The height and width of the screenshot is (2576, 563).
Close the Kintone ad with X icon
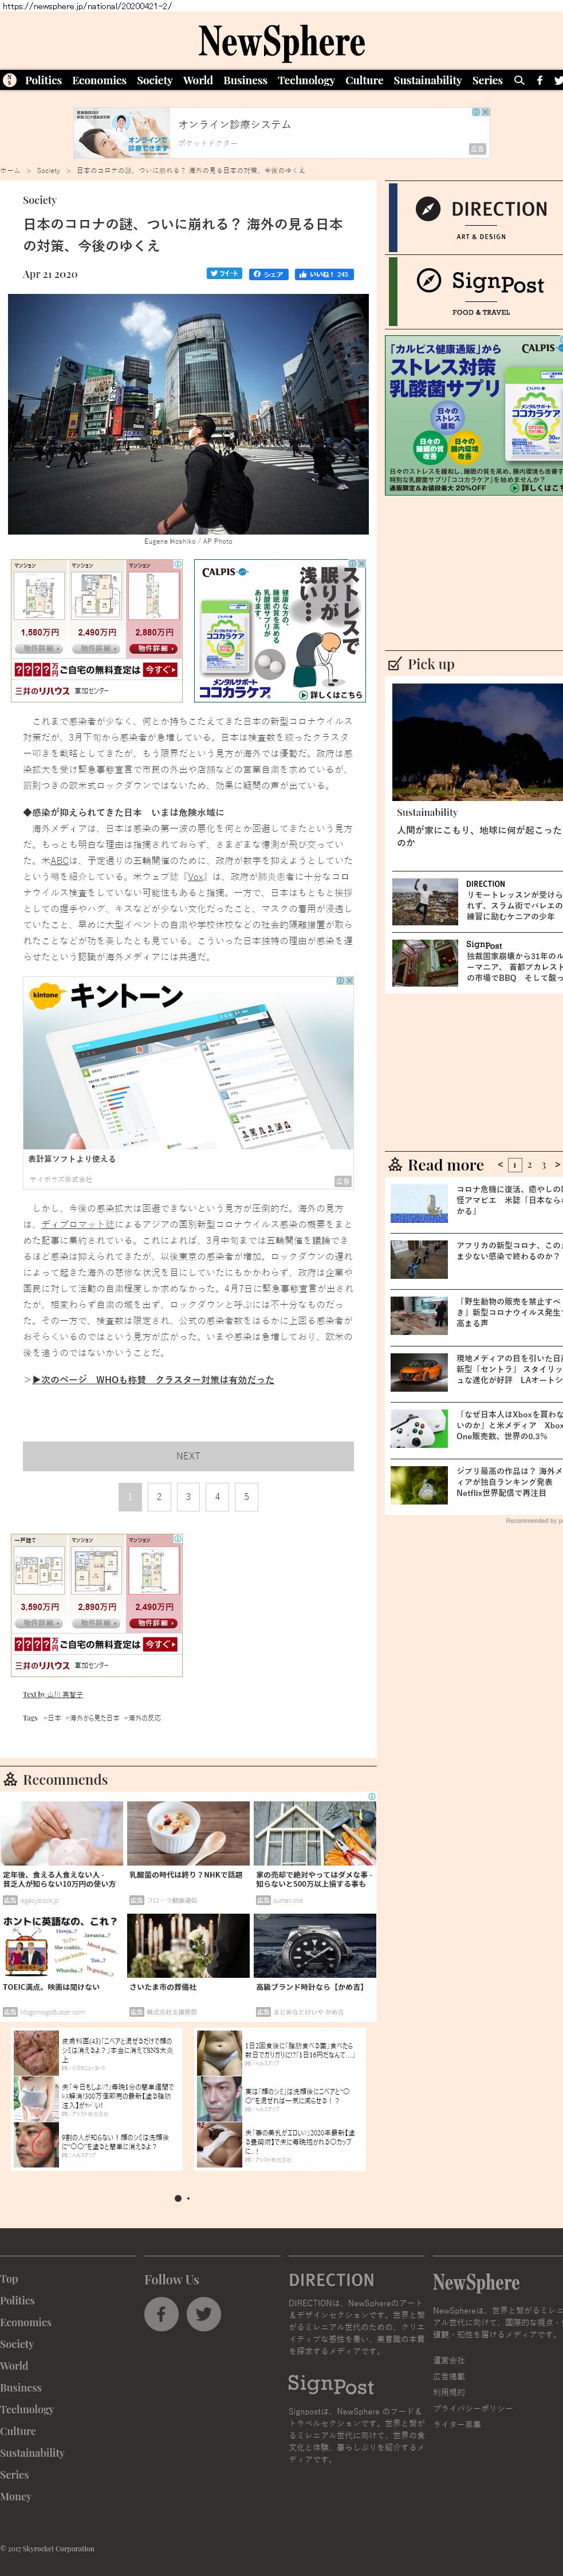(x=348, y=981)
